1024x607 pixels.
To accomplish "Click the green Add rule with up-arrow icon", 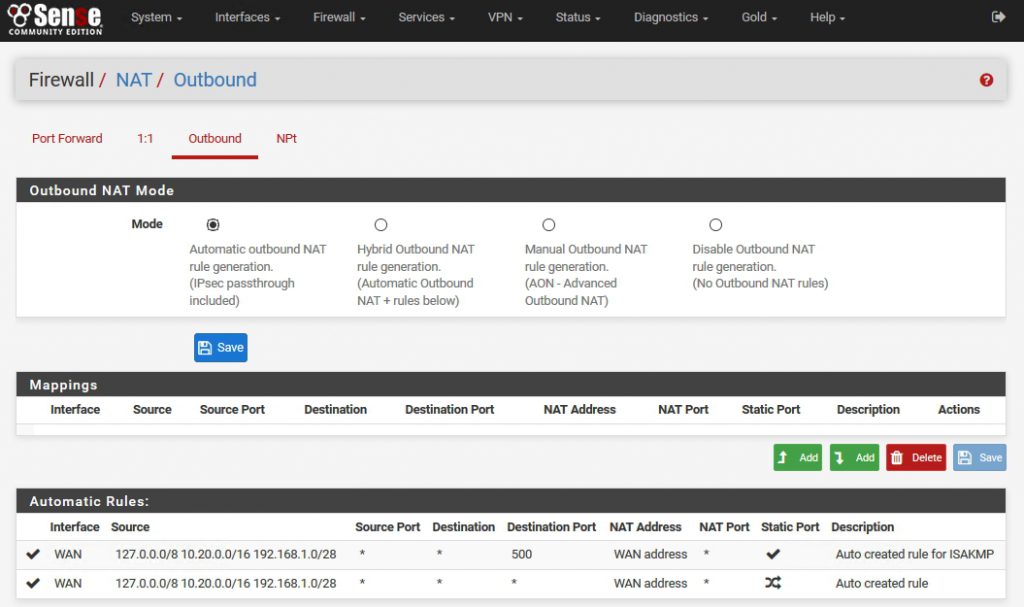I will point(797,457).
